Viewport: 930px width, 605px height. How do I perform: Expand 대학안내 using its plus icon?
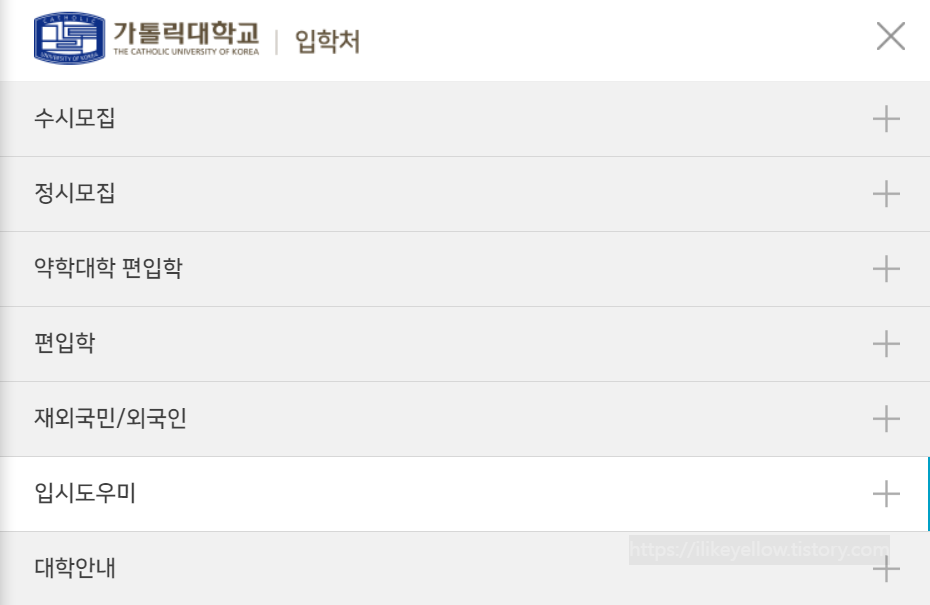886,569
